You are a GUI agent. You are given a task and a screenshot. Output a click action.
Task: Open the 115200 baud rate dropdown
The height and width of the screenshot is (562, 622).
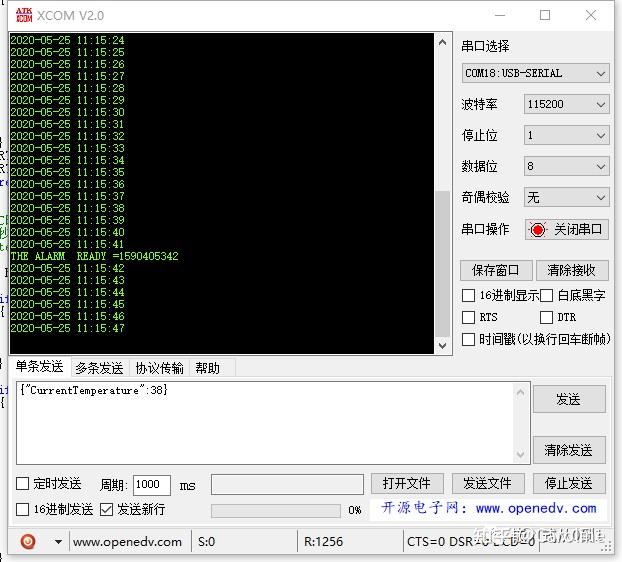[566, 104]
